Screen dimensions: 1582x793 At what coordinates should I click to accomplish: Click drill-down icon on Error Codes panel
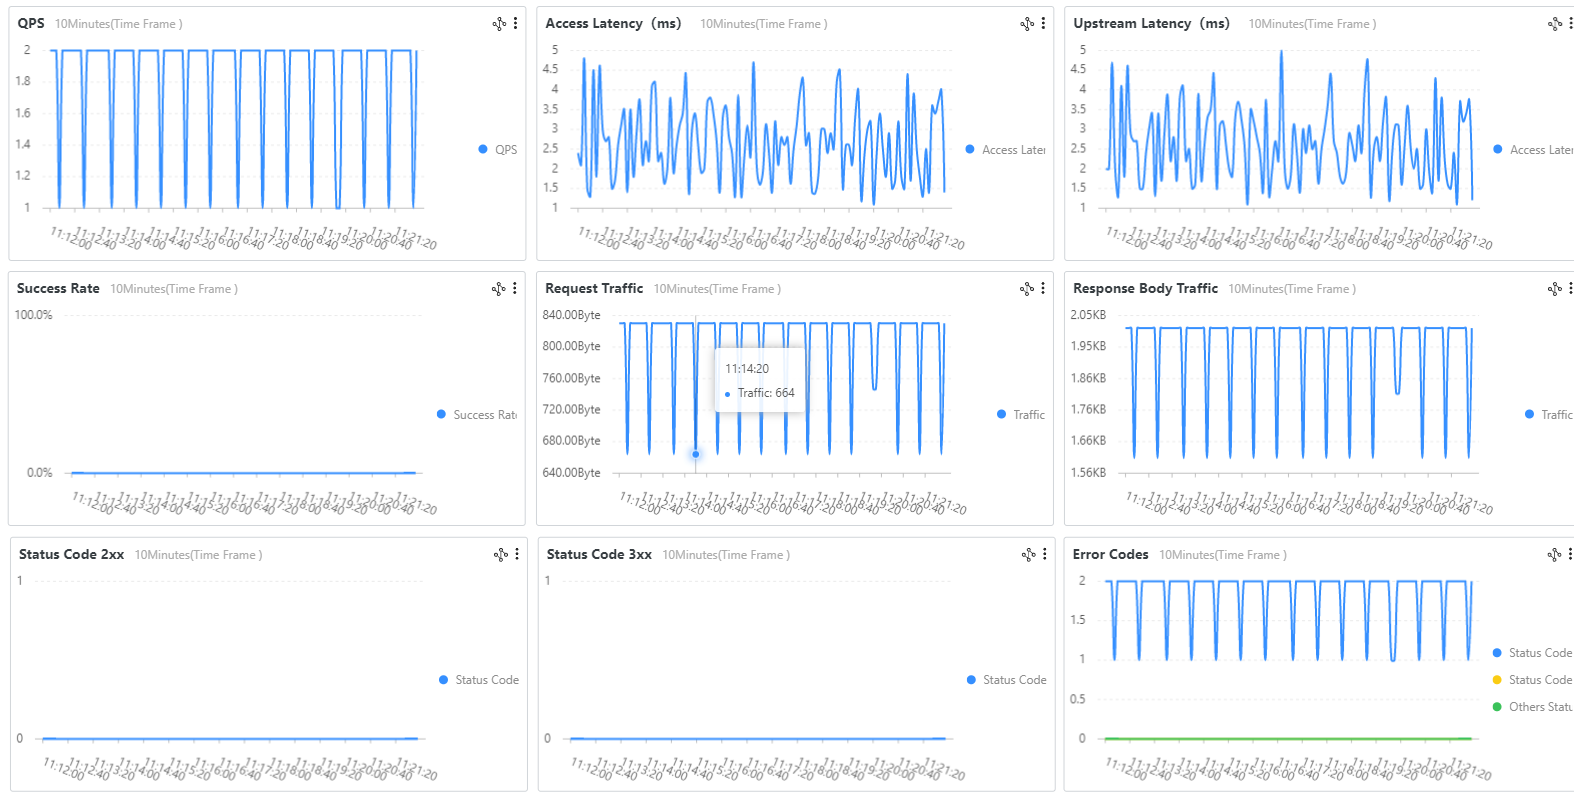pos(1555,554)
